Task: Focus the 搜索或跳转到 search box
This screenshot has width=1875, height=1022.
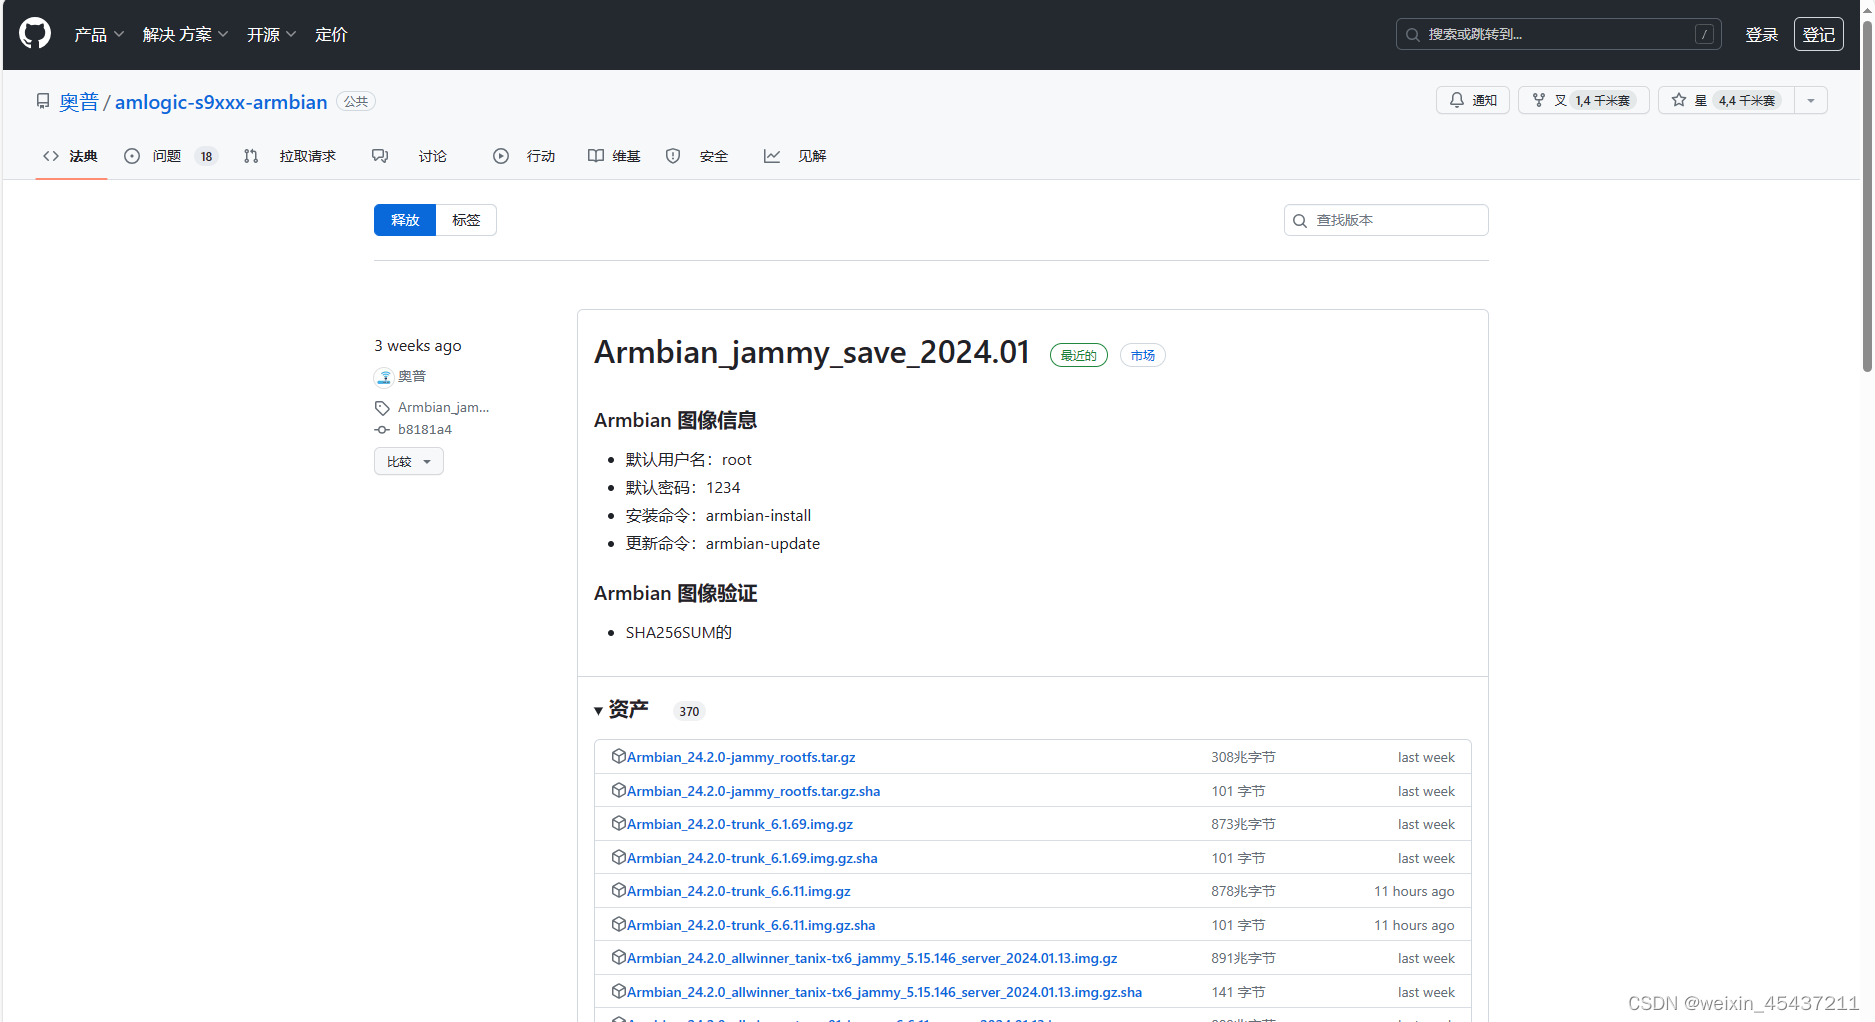Action: point(1558,34)
